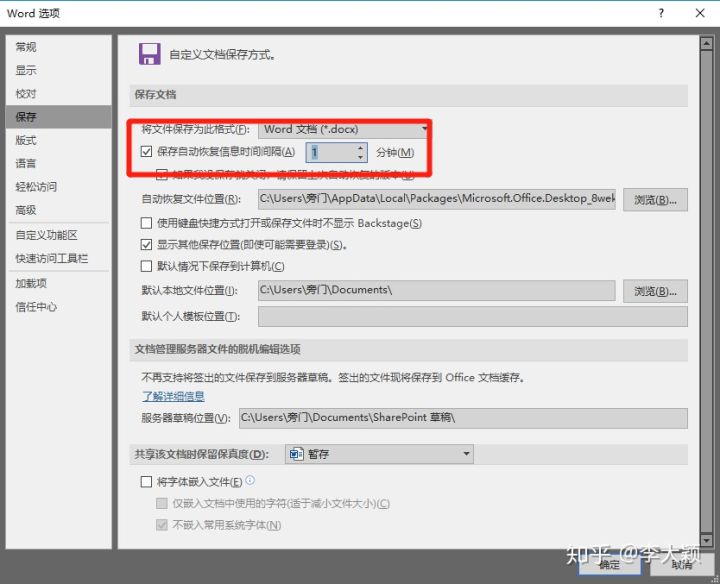Screen dimensions: 720x584
Task: Open the Word 文档 (*.docx) format dropdown
Action: [x=344, y=129]
